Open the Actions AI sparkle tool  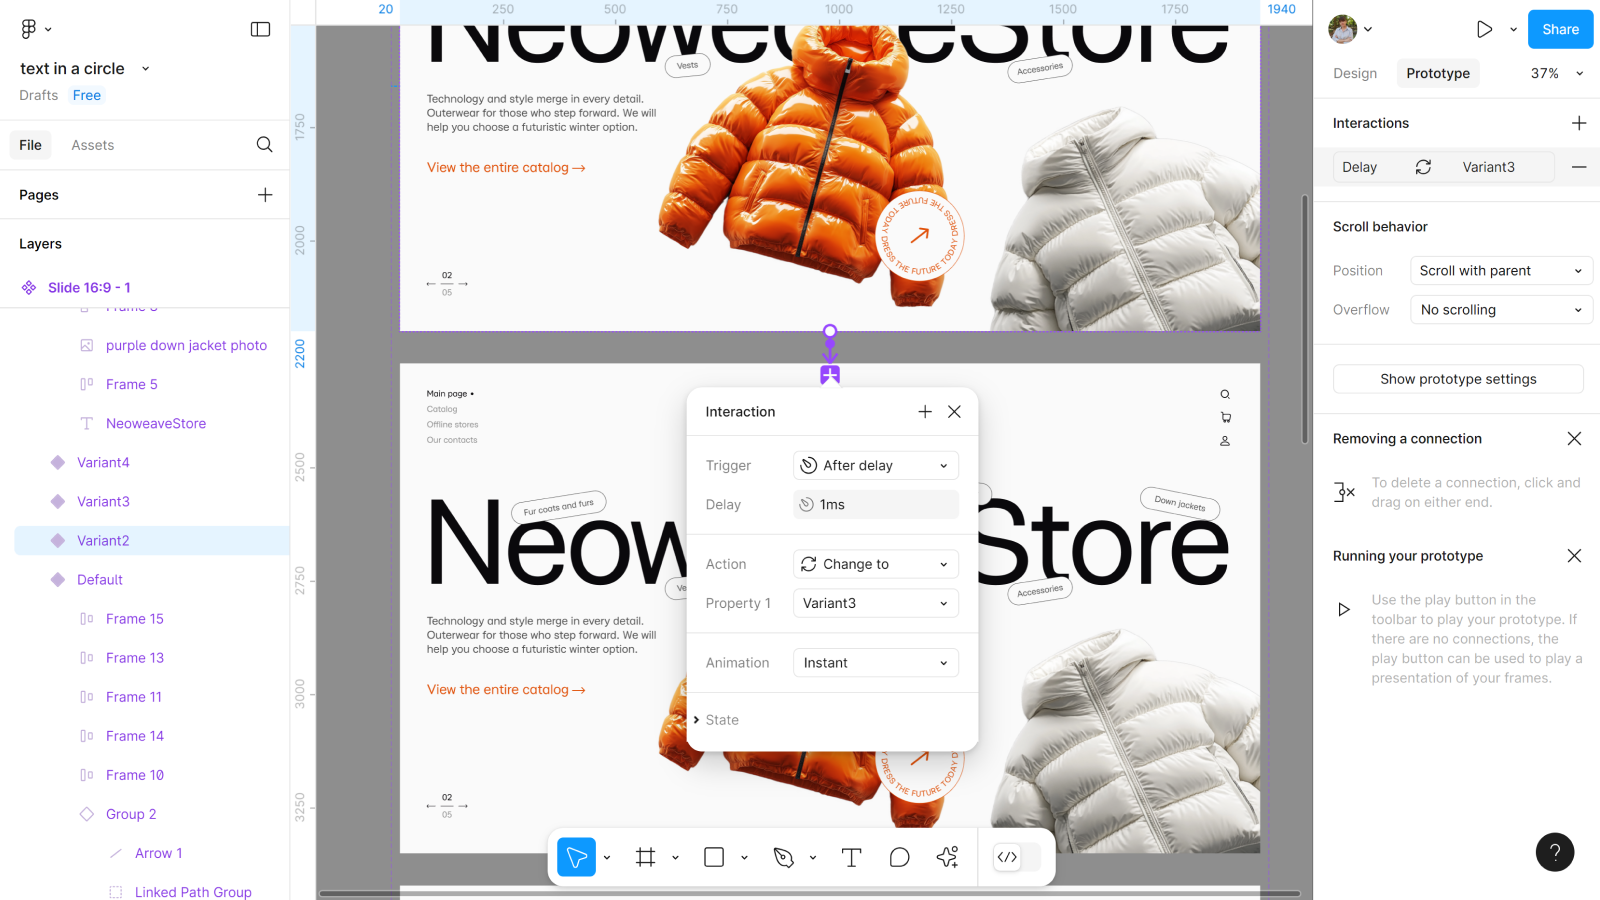tap(947, 857)
